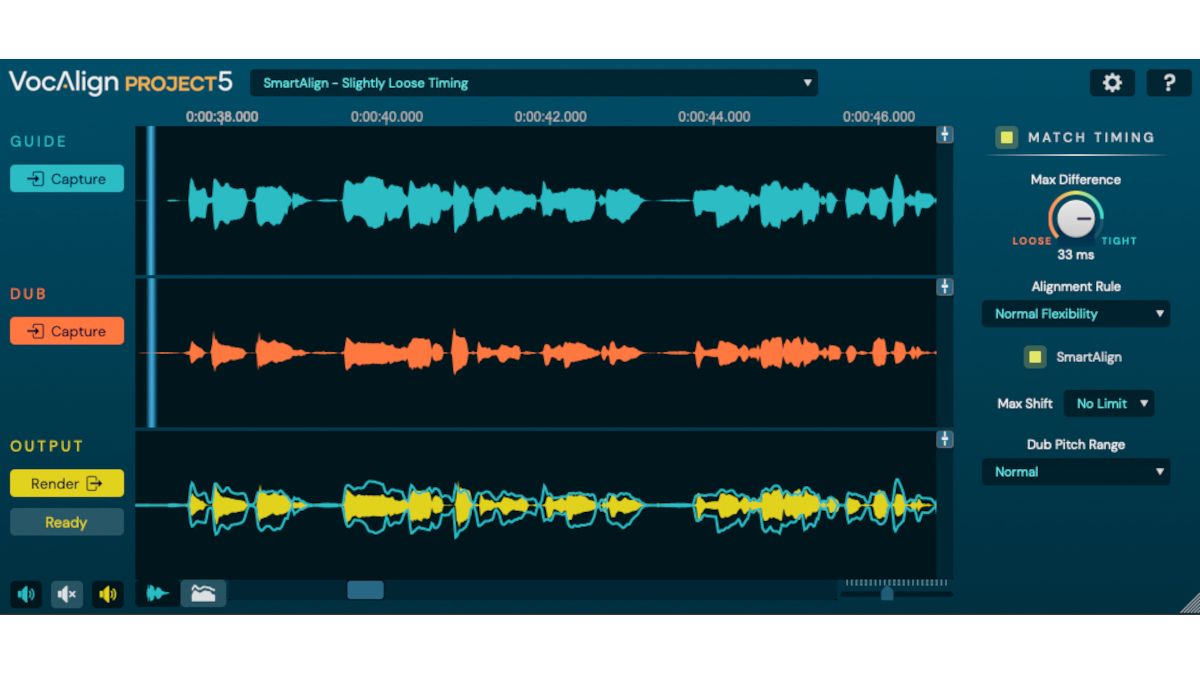Play the Output audio via yellow speaker

tap(108, 594)
